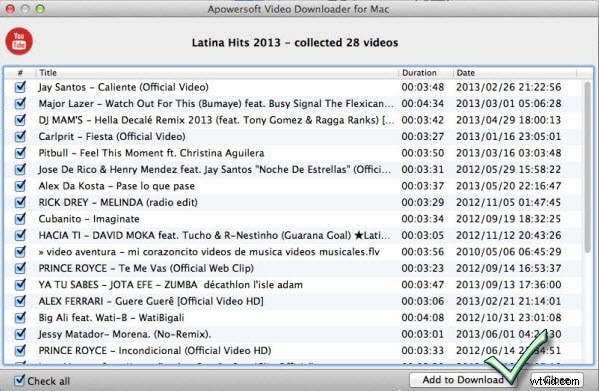The height and width of the screenshot is (391, 599).
Task: Toggle Pitbull - Feel This Moment checkbox
Action: [x=20, y=153]
